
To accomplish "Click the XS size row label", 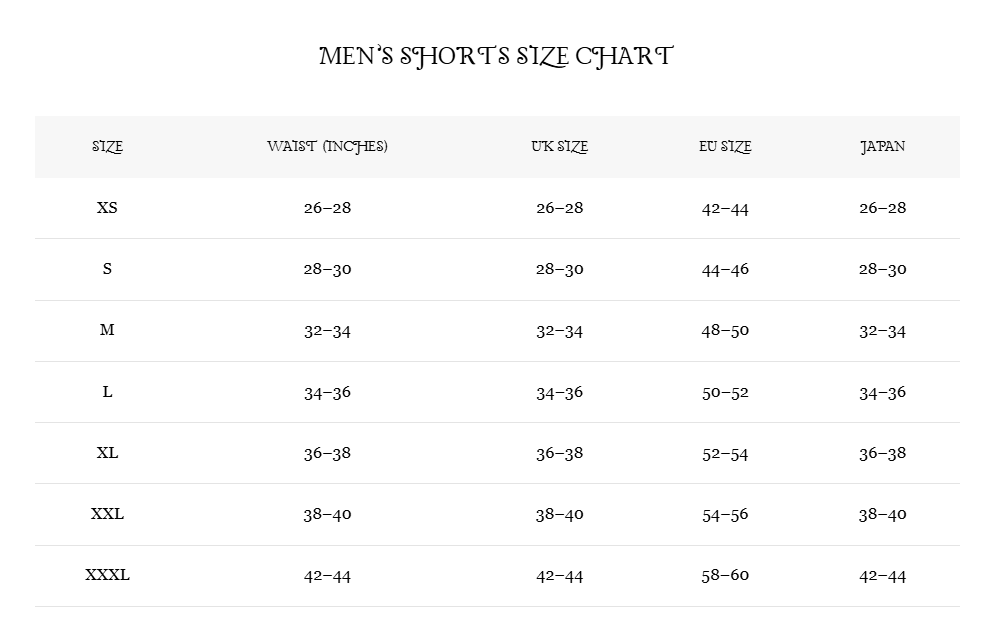I will click(107, 208).
